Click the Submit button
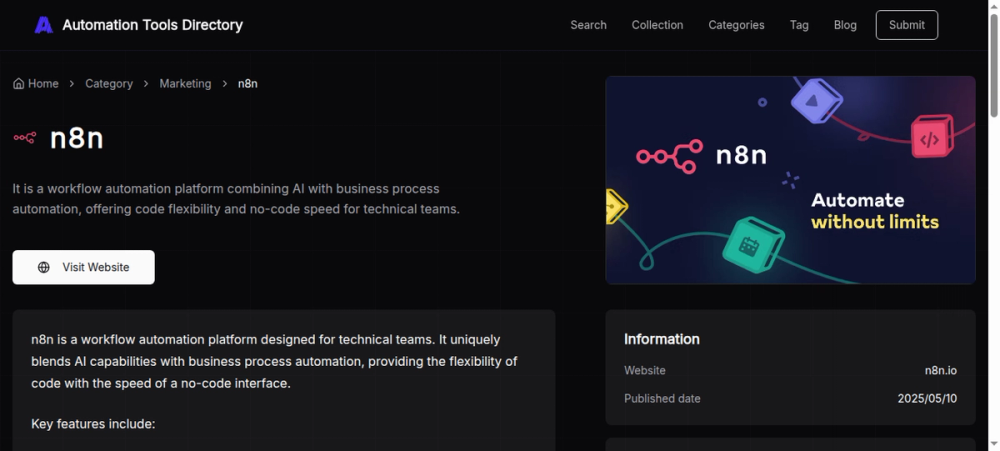 [x=906, y=25]
